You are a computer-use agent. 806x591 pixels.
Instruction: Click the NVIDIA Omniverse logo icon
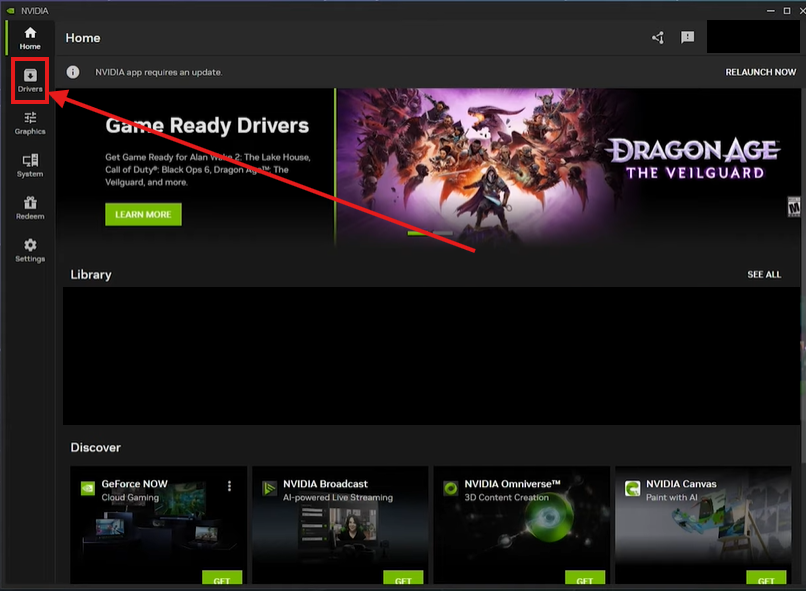pyautogui.click(x=451, y=488)
